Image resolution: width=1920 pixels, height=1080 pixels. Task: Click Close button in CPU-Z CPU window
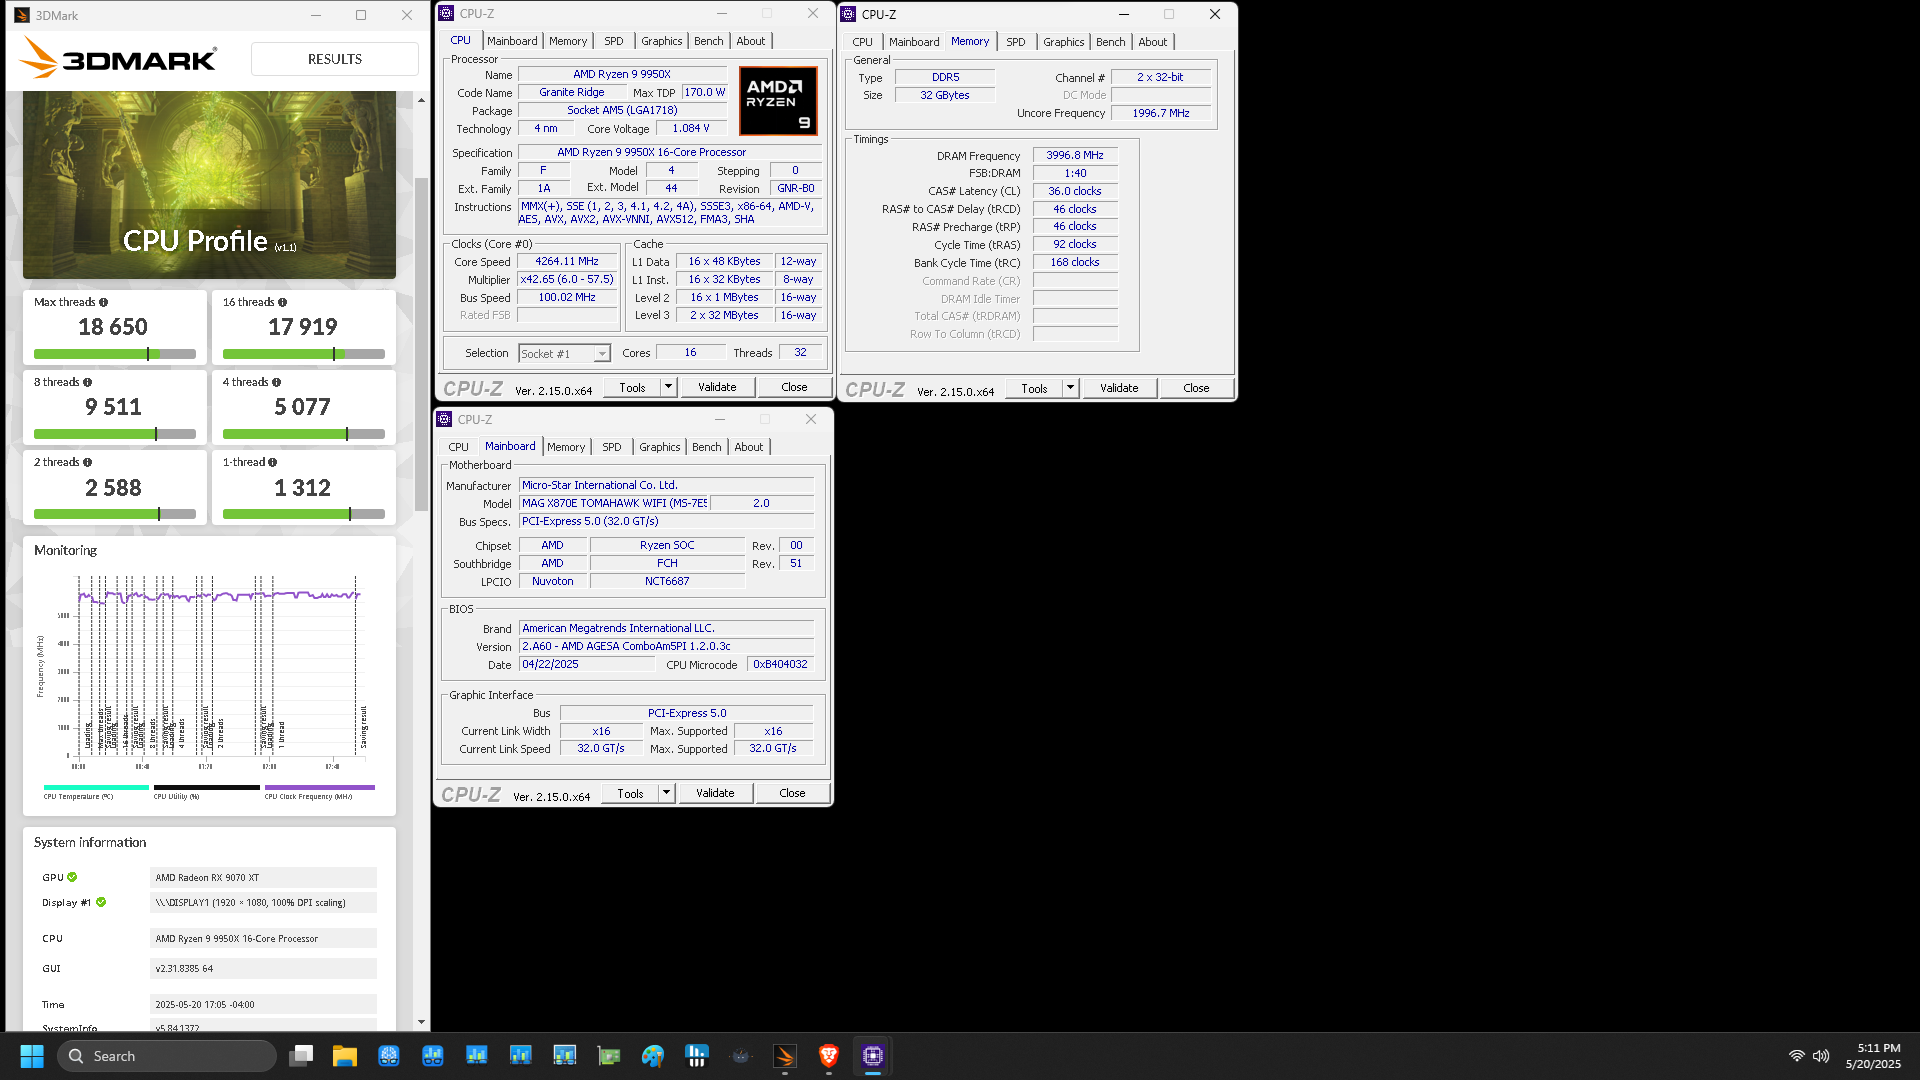[794, 387]
